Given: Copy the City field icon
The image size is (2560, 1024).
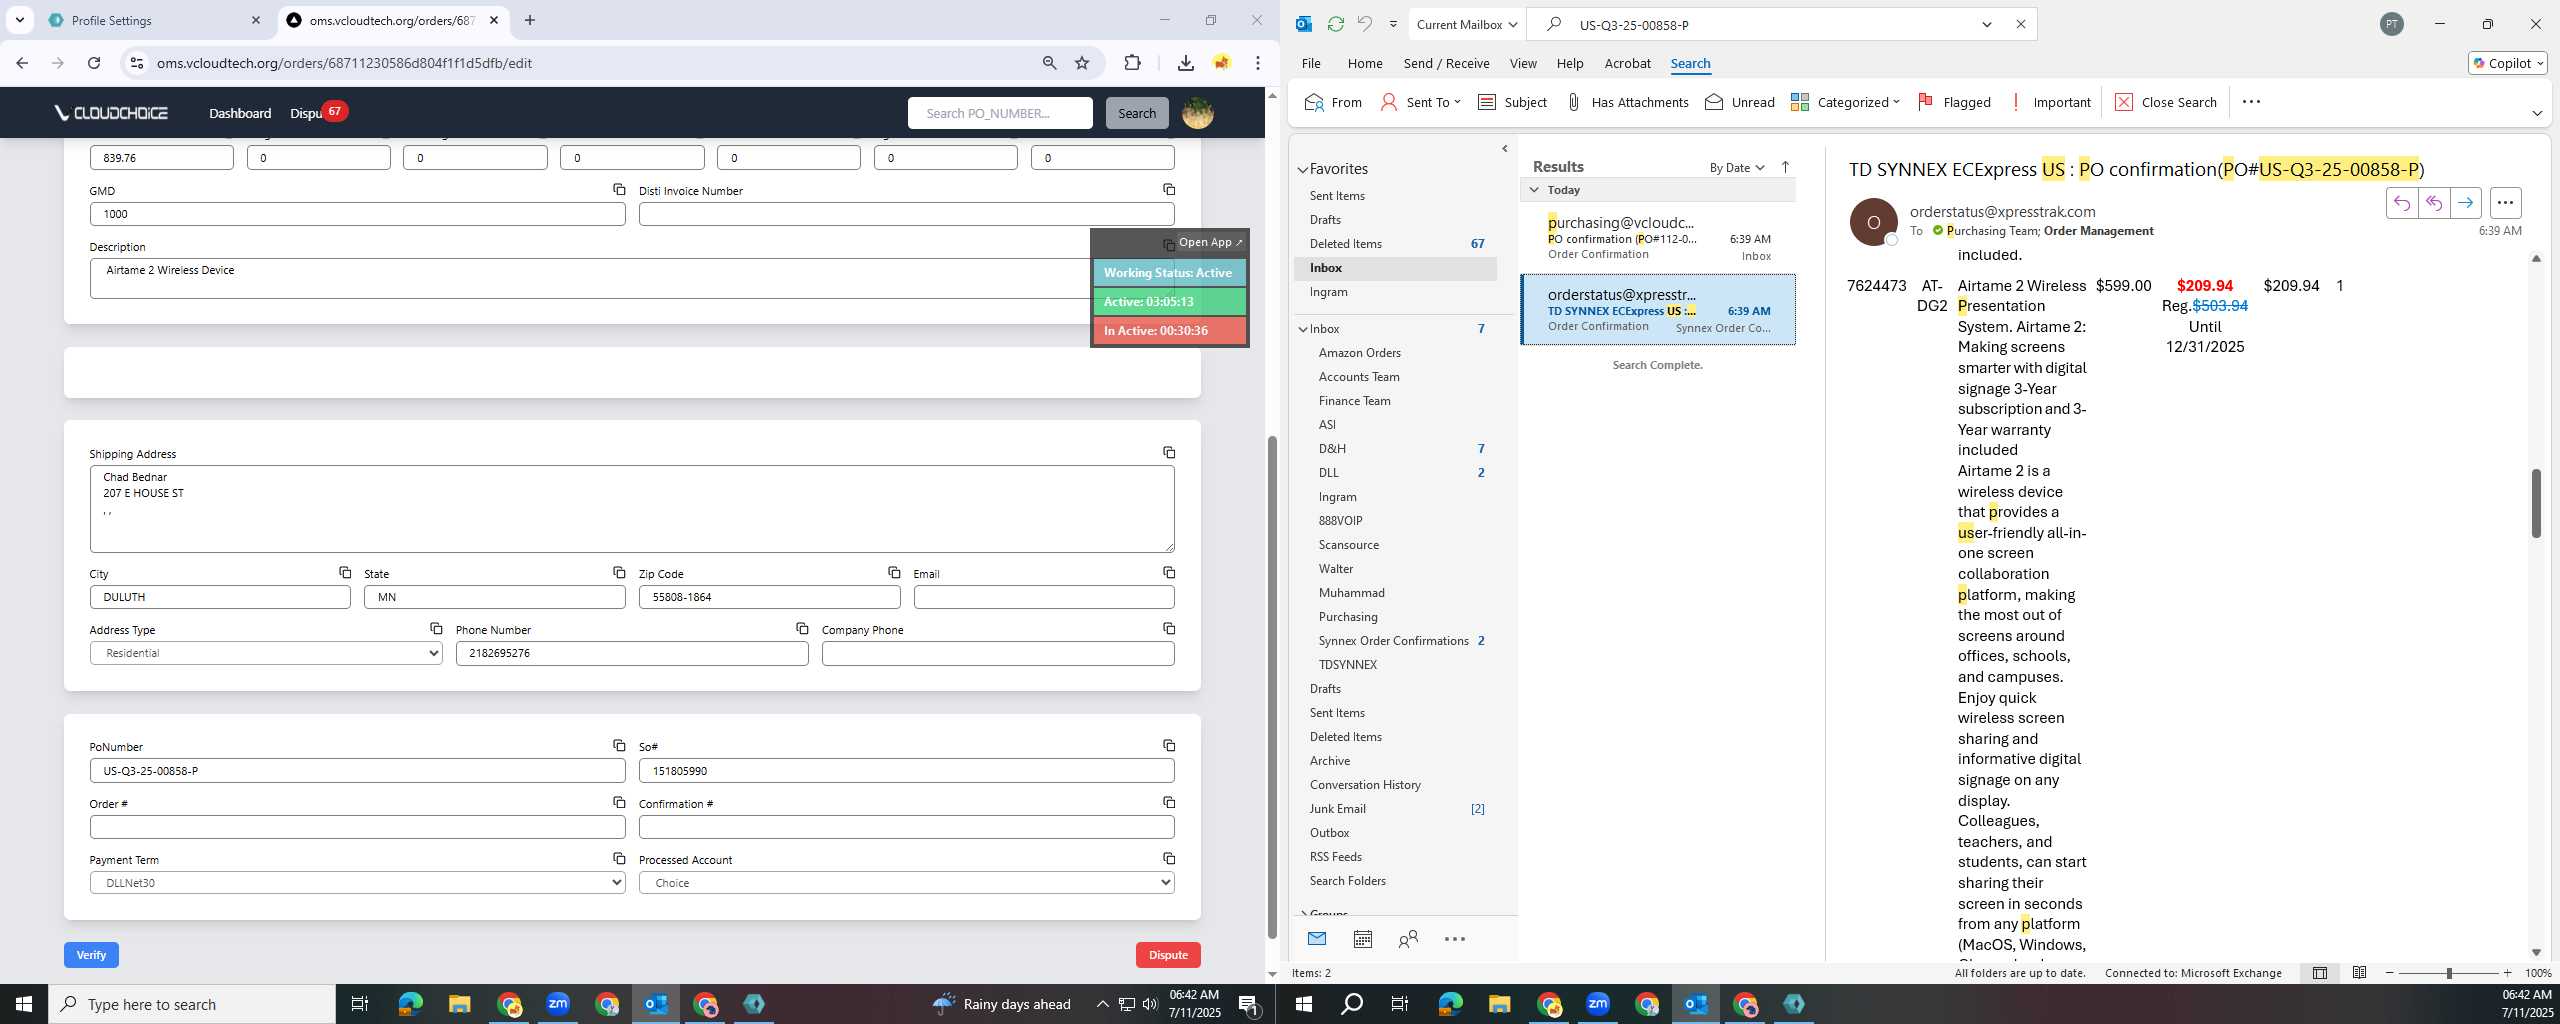Looking at the screenshot, I should click(344, 572).
